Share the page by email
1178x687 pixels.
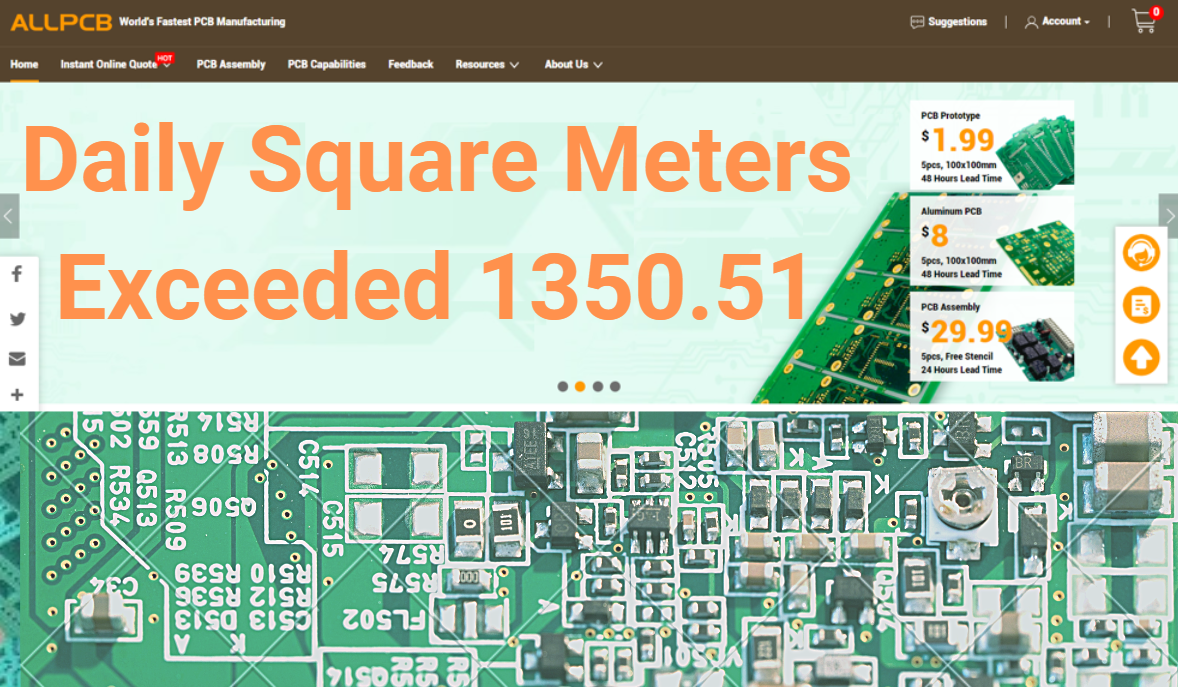point(17,359)
